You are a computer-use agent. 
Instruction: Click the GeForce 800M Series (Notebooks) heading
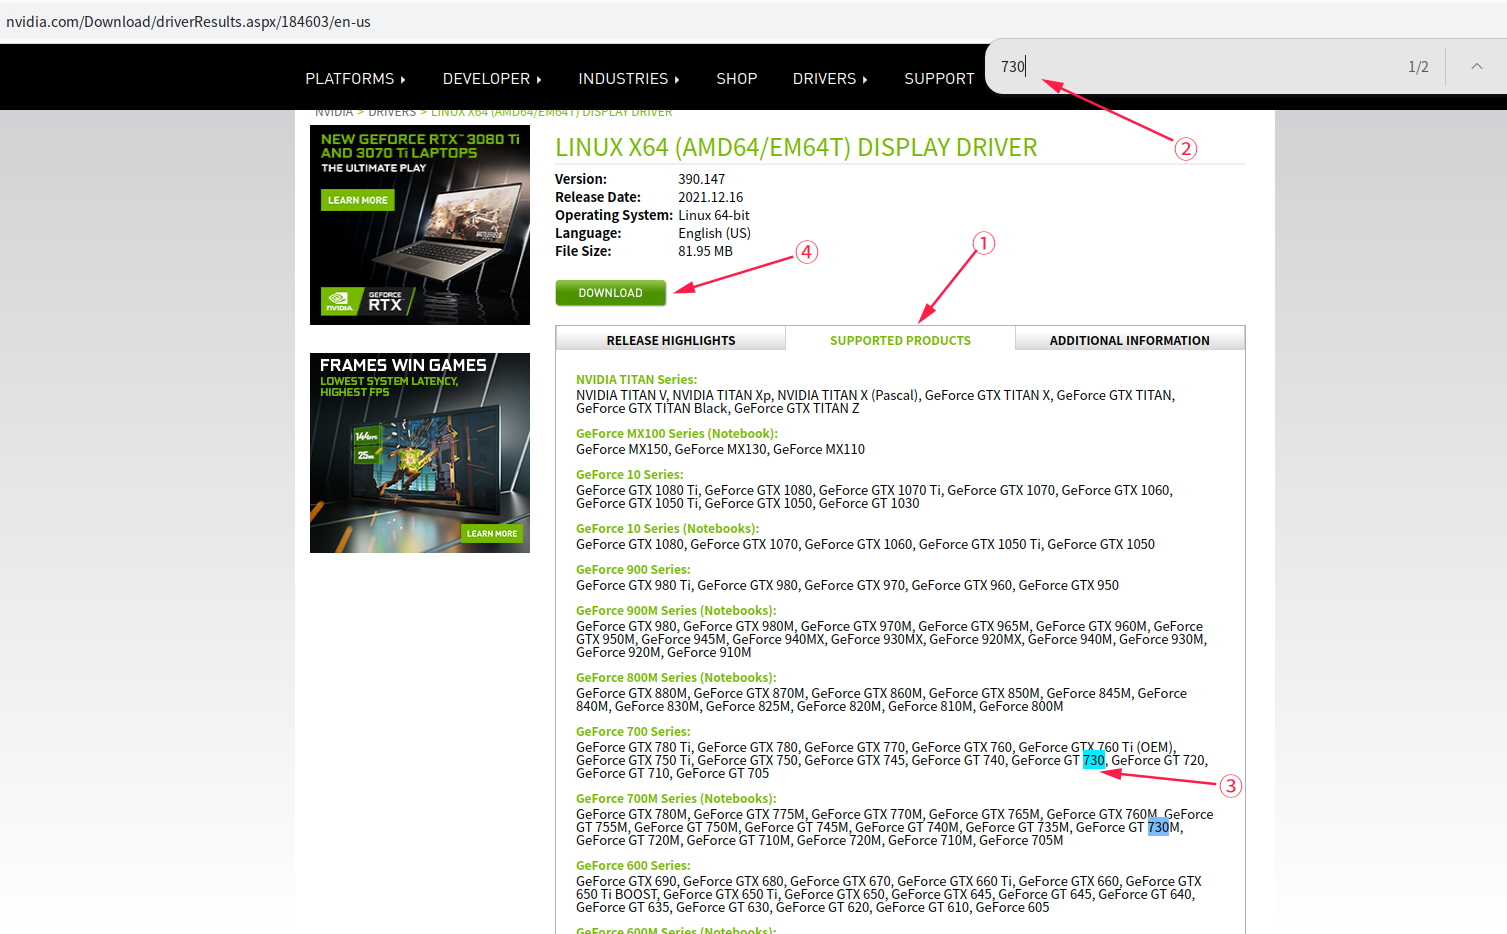[676, 677]
